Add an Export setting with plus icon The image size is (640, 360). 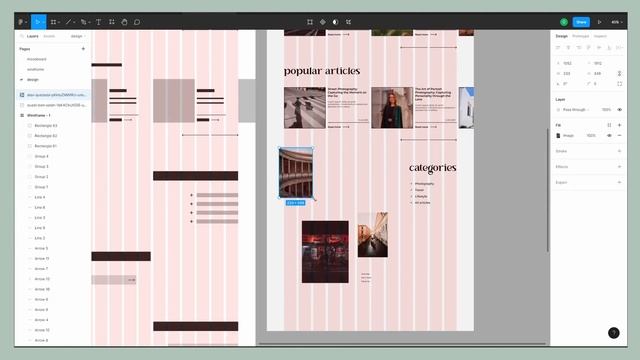coord(619,182)
